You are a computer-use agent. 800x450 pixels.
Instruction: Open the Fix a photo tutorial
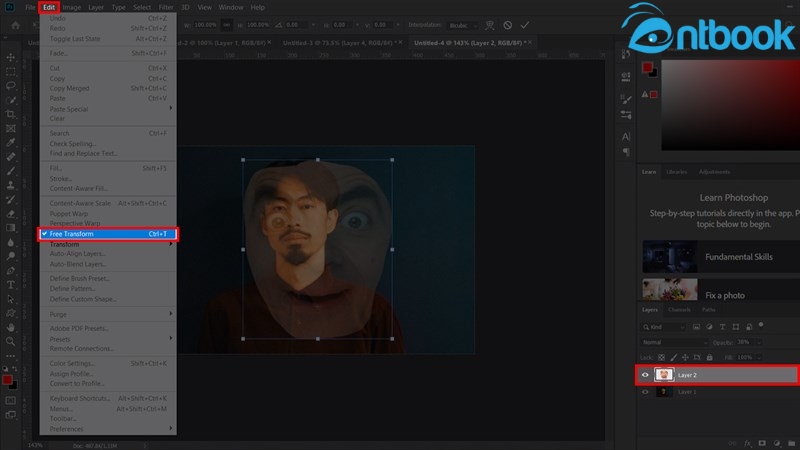pos(721,289)
